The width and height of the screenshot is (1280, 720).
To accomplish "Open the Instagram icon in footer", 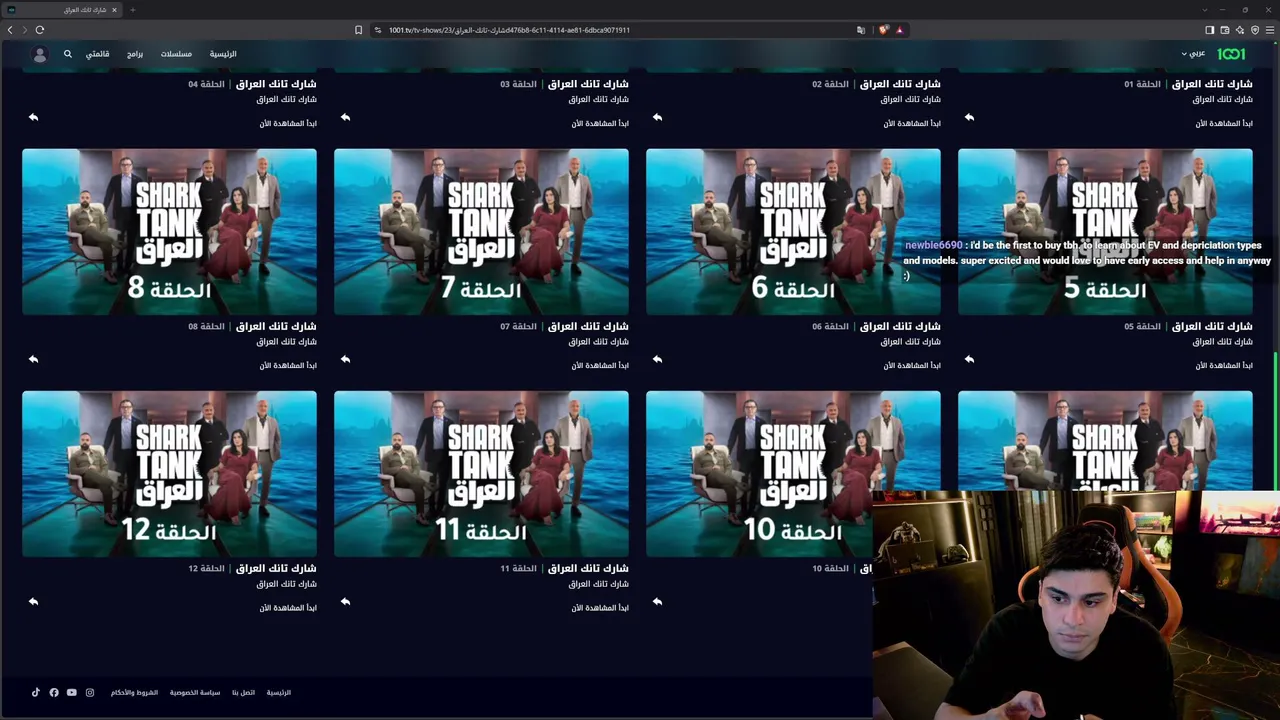I will coord(90,692).
